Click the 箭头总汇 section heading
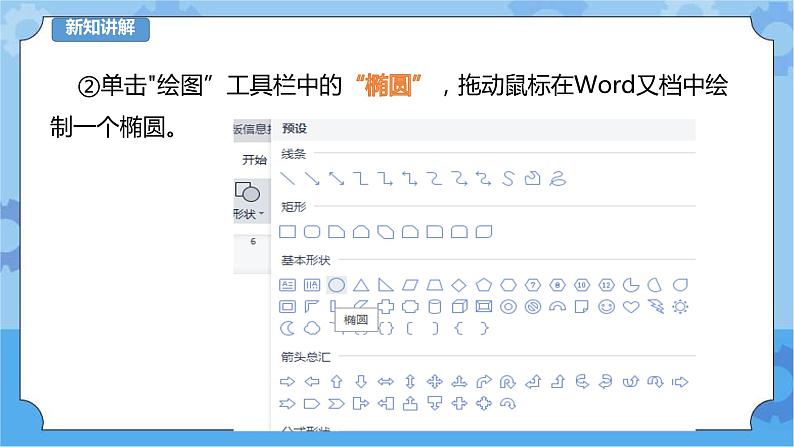 coord(306,357)
